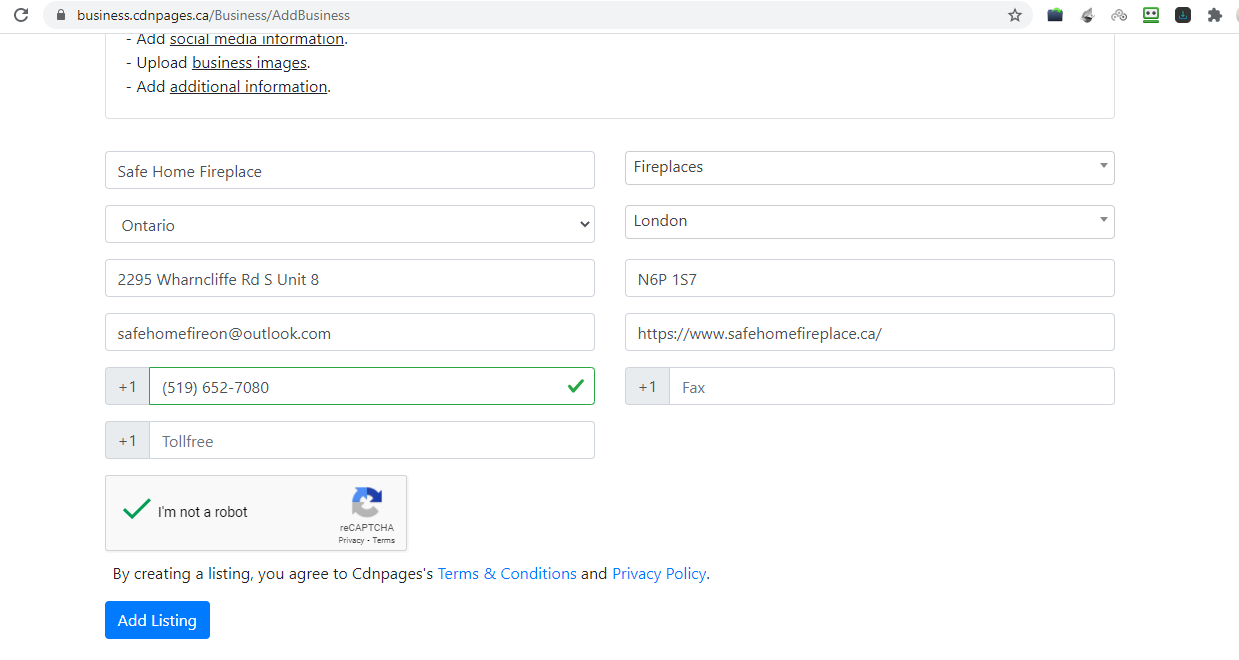Click the gray shark fin extension icon
Screen dimensions: 1239x660
click(1087, 15)
